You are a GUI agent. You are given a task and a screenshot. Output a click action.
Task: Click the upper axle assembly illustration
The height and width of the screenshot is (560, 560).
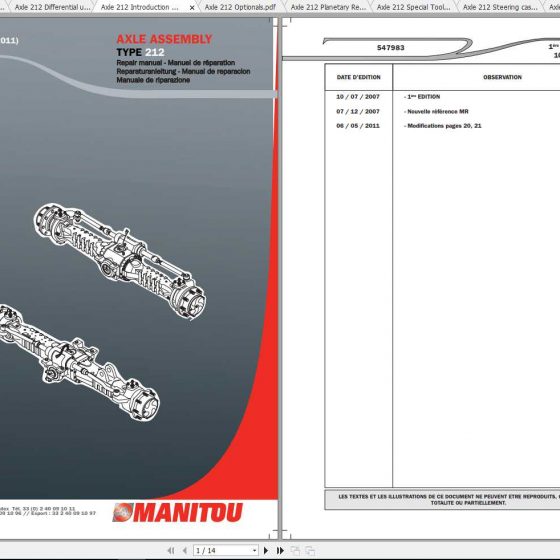(120, 261)
